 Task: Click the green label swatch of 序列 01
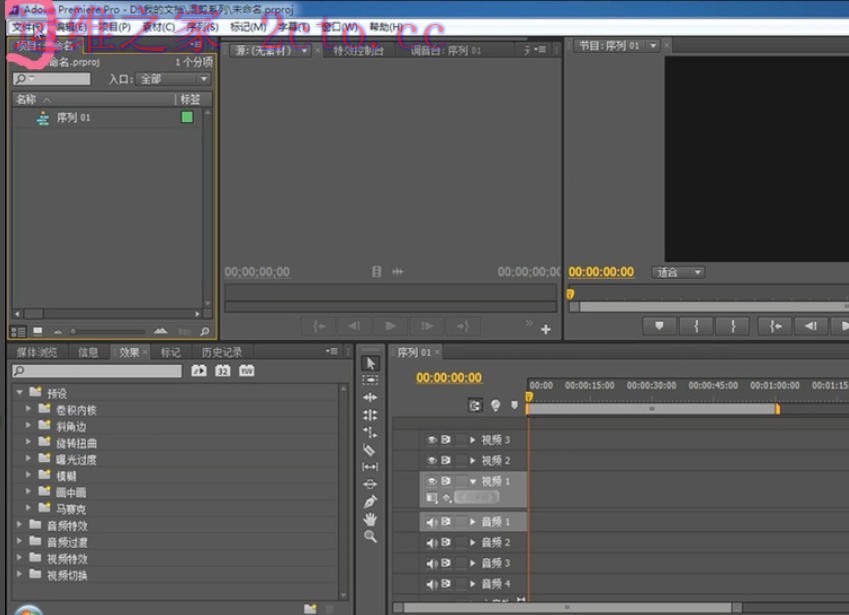click(187, 117)
